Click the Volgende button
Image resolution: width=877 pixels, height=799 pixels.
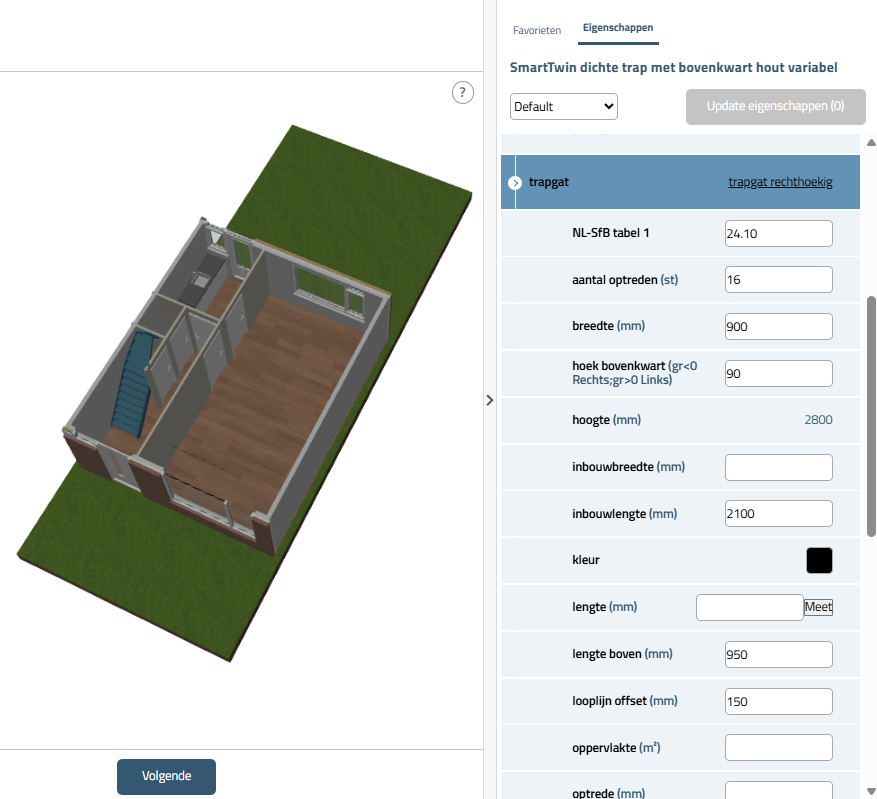pyautogui.click(x=166, y=776)
